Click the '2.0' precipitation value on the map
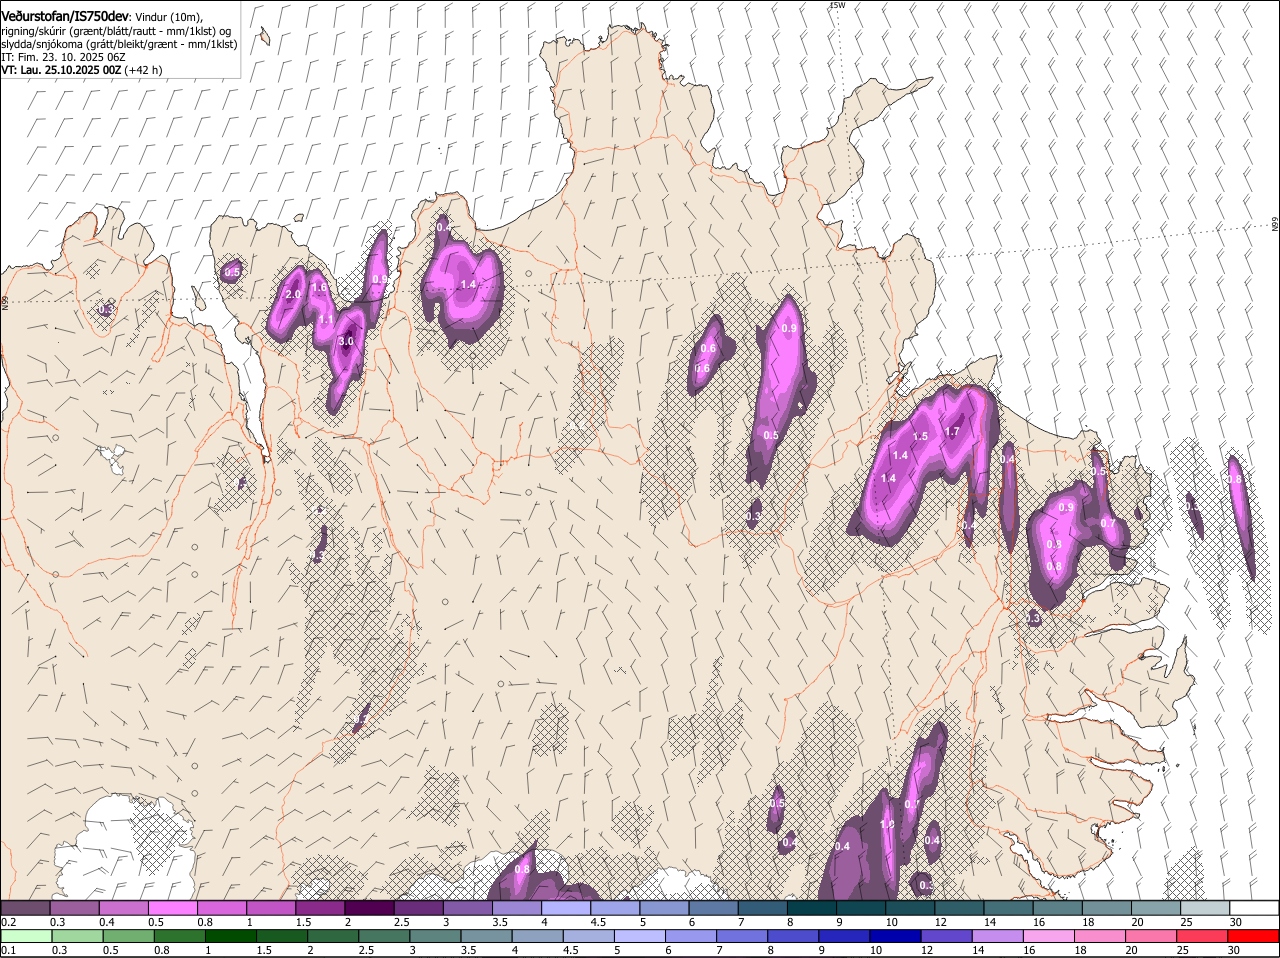The image size is (1280, 958). click(x=293, y=295)
